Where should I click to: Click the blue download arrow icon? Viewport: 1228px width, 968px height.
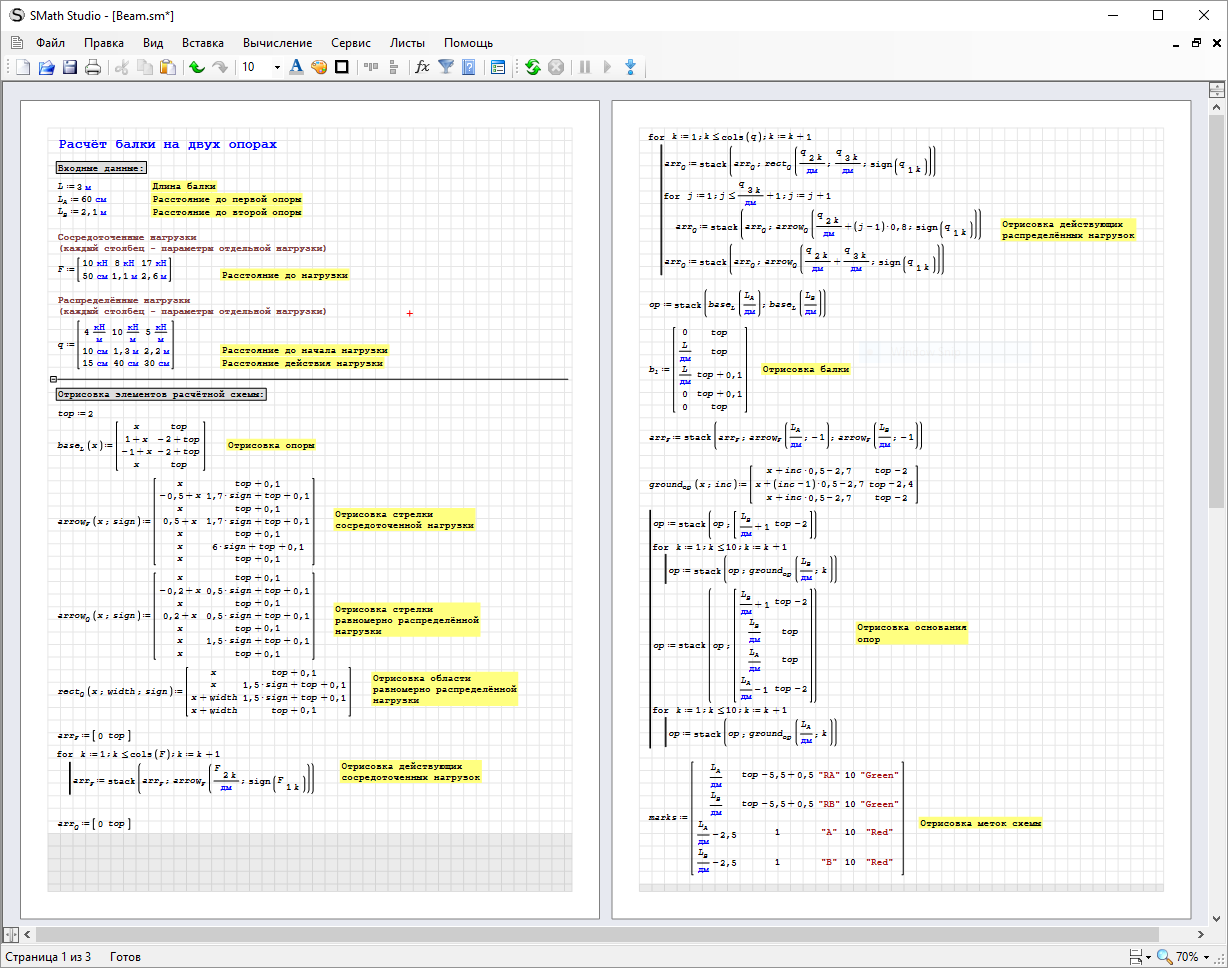(630, 67)
